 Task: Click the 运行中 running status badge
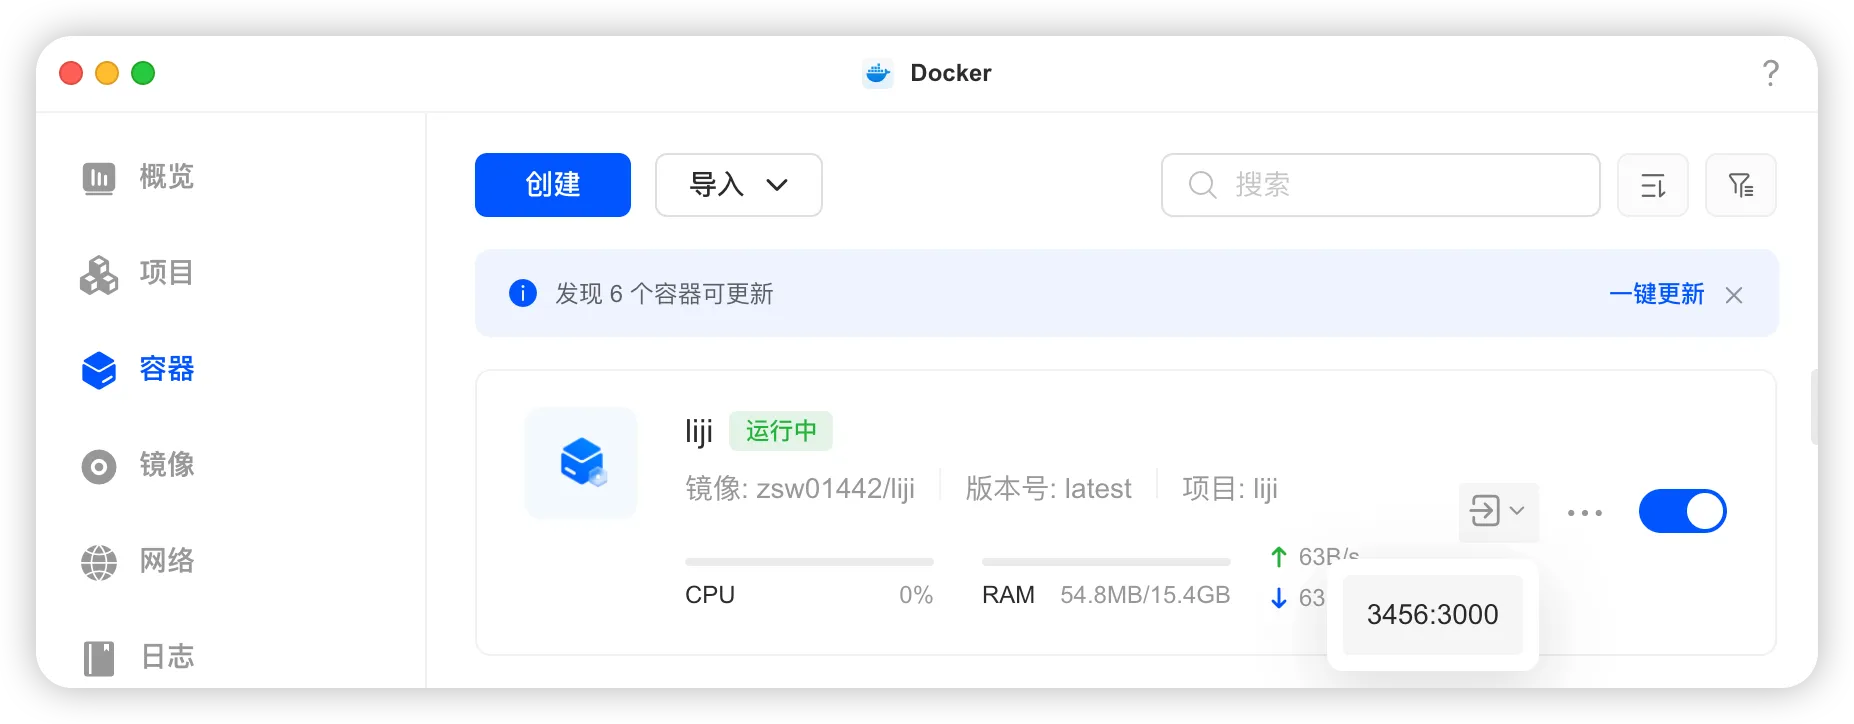pos(781,431)
